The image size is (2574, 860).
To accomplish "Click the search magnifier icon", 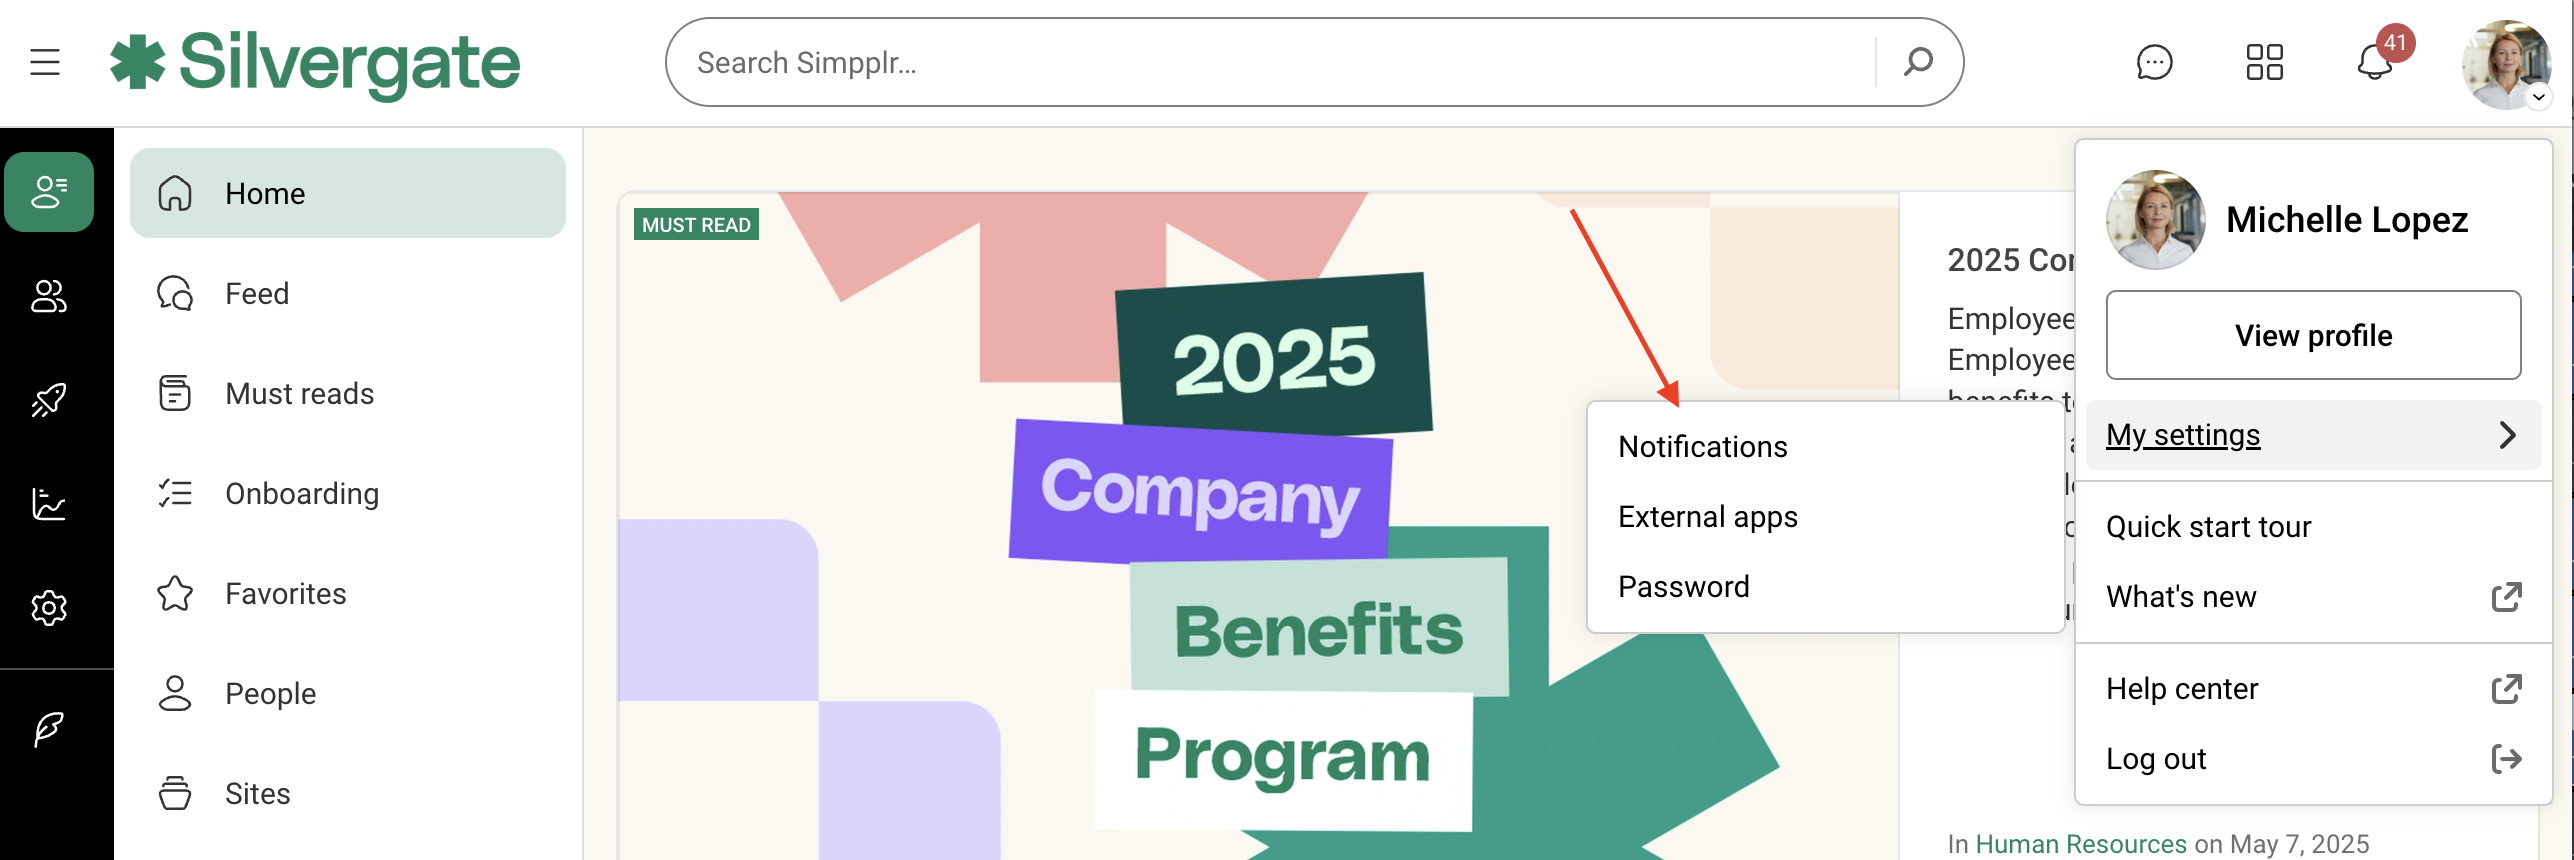I will tap(1919, 62).
